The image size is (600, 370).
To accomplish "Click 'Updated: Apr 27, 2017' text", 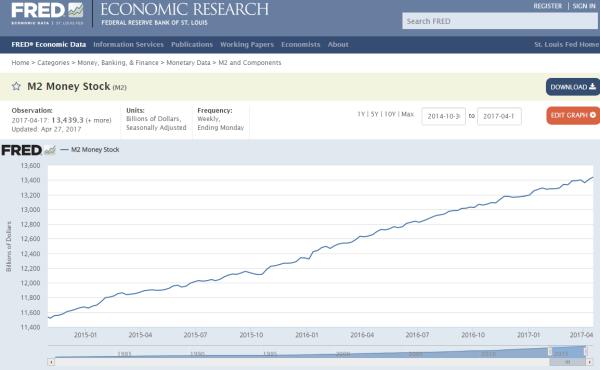I will point(46,129).
